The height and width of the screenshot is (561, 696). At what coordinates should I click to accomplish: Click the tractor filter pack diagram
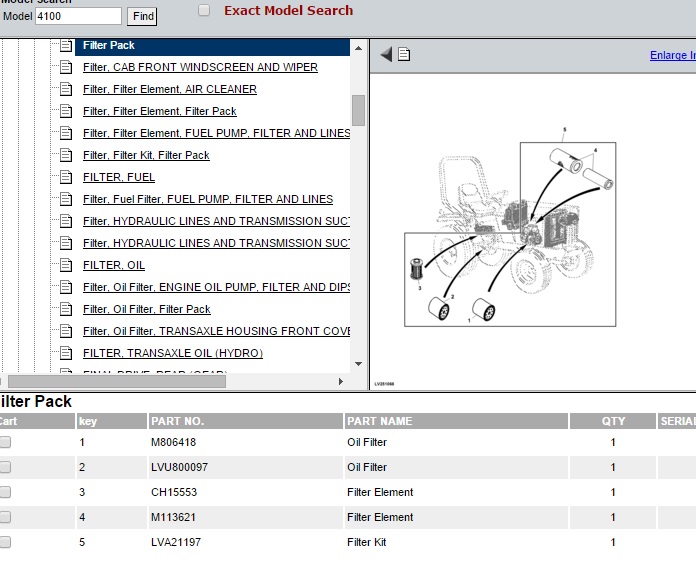click(510, 229)
